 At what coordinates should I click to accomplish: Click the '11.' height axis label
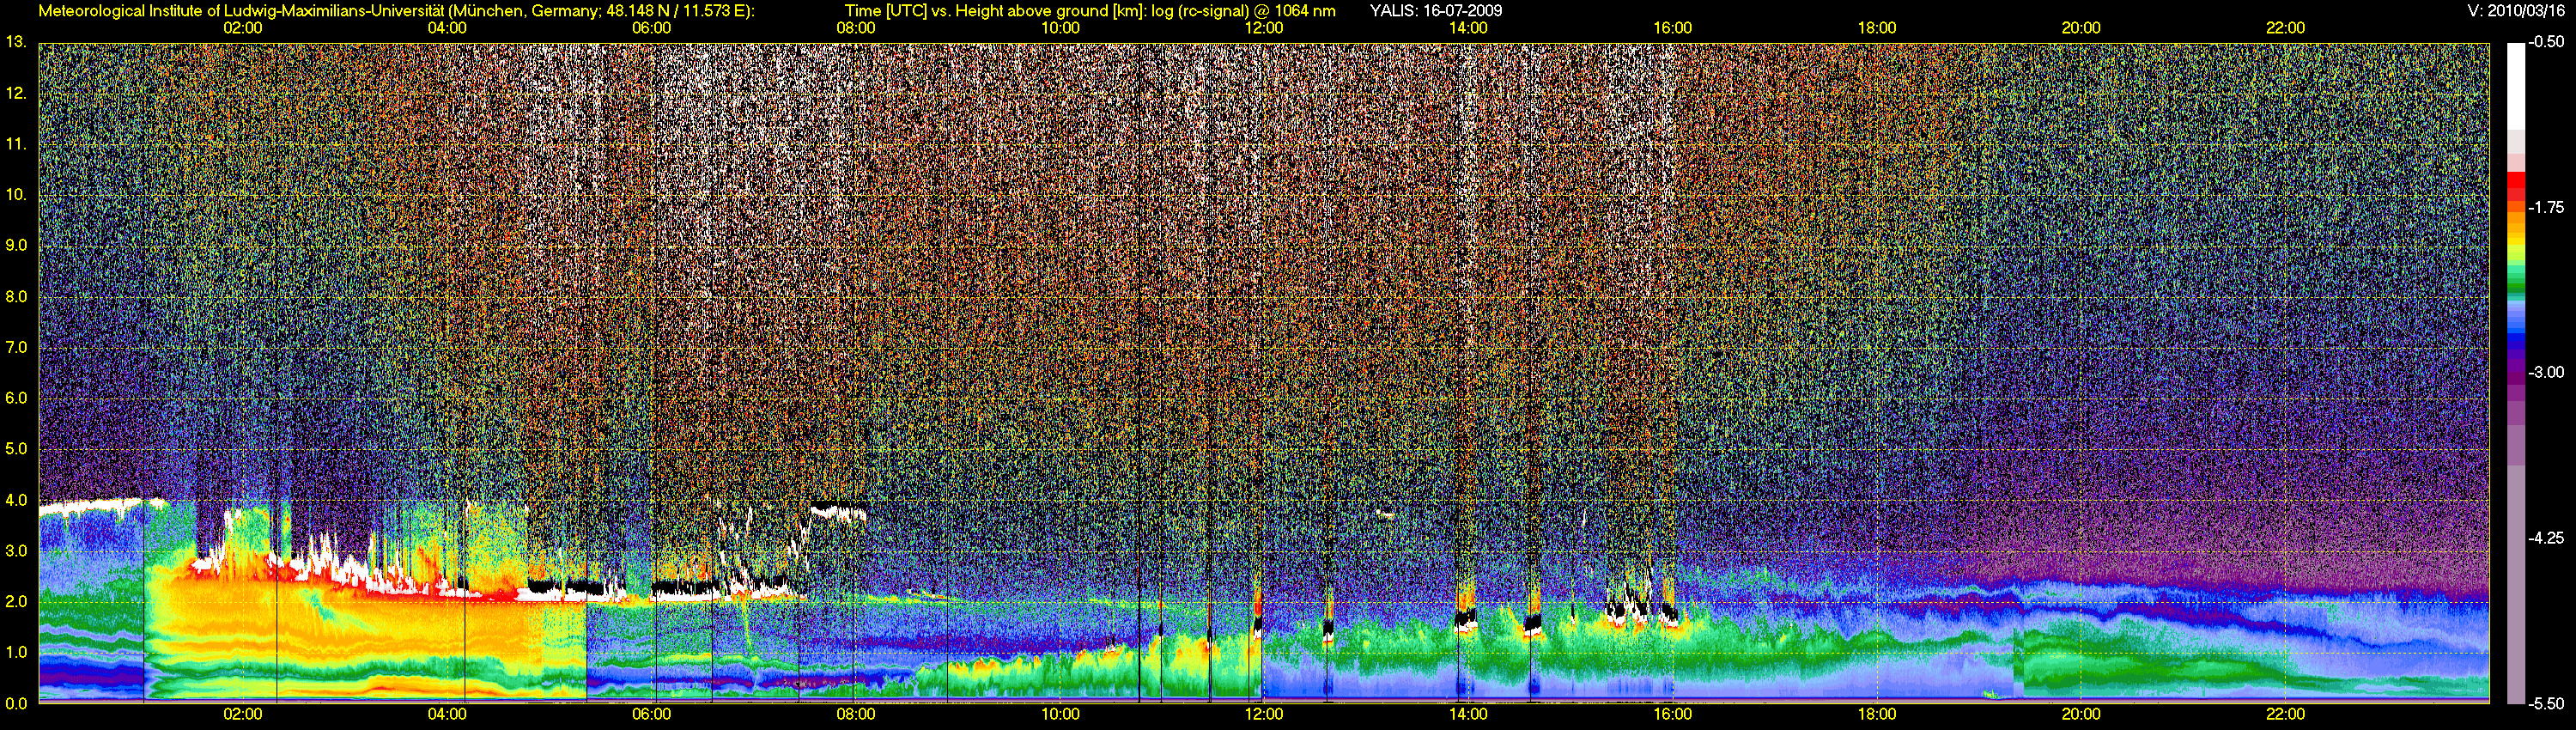[16, 144]
